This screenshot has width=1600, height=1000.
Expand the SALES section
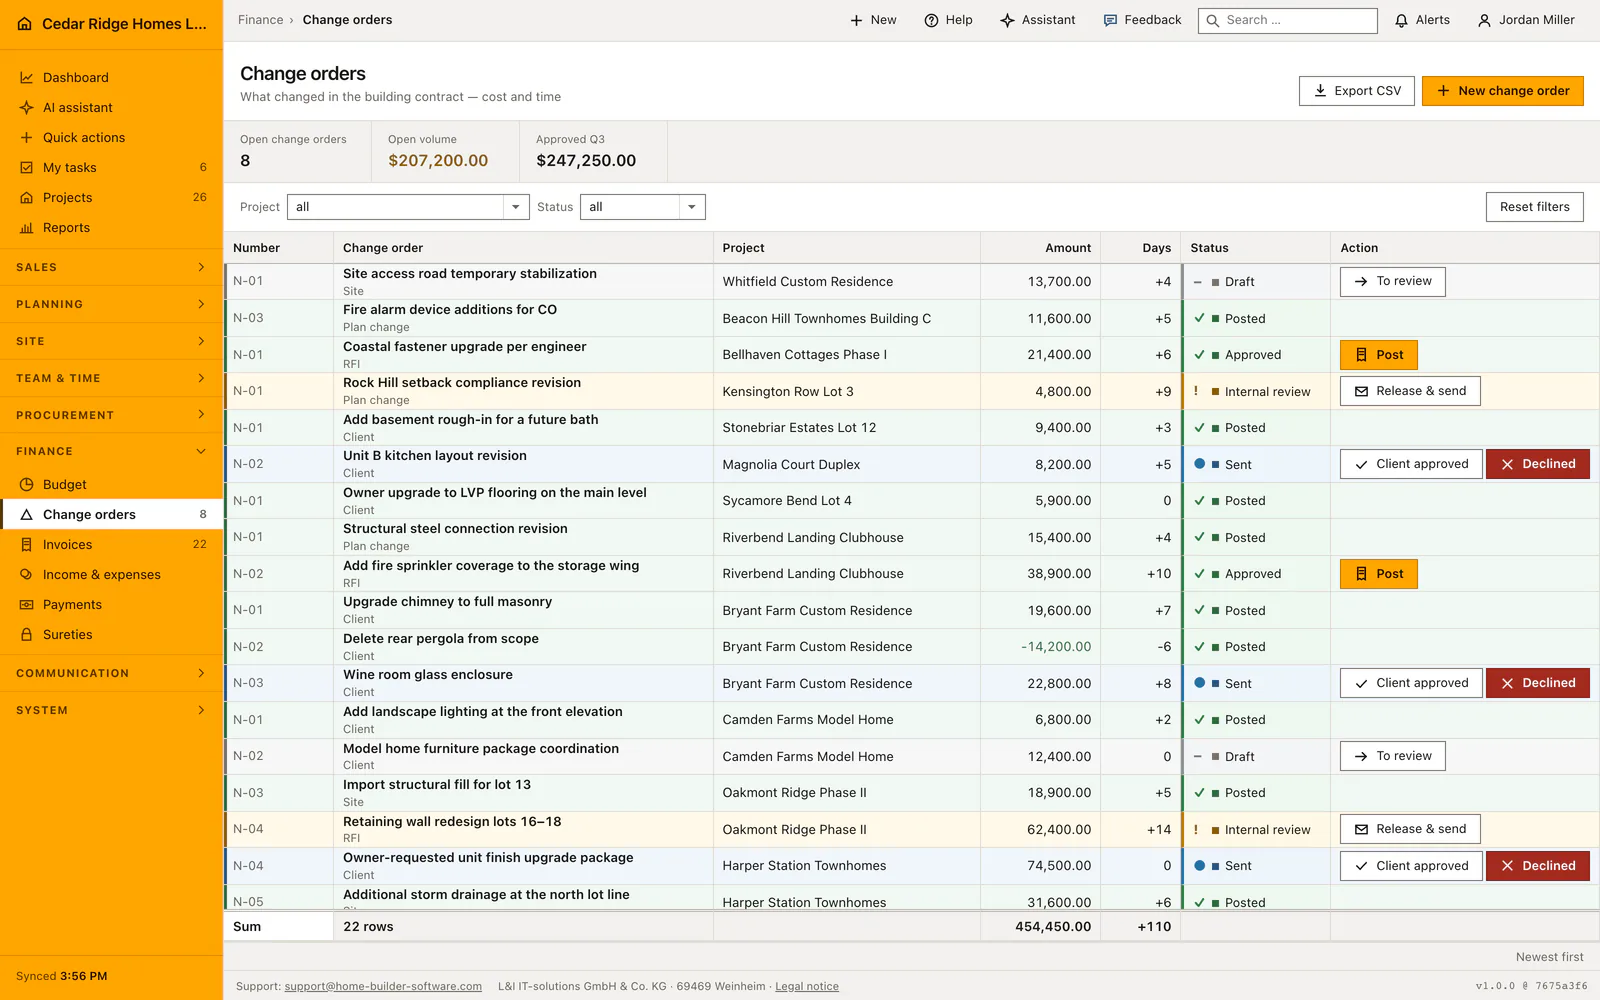[x=111, y=267]
